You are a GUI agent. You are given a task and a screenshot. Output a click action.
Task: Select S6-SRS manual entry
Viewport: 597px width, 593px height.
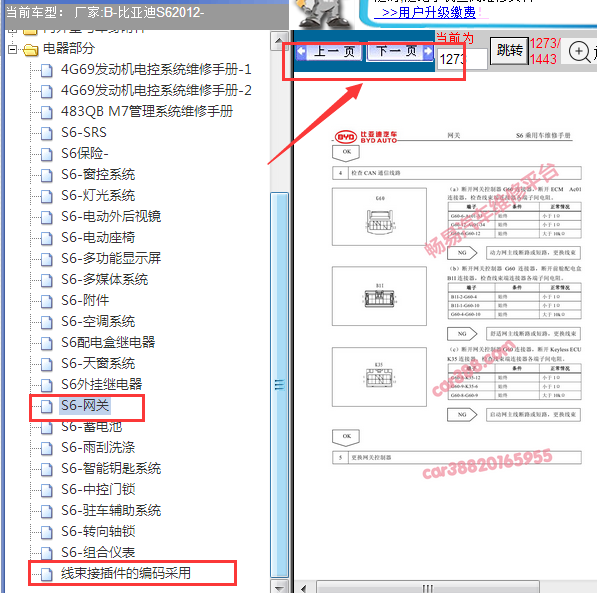(x=84, y=133)
